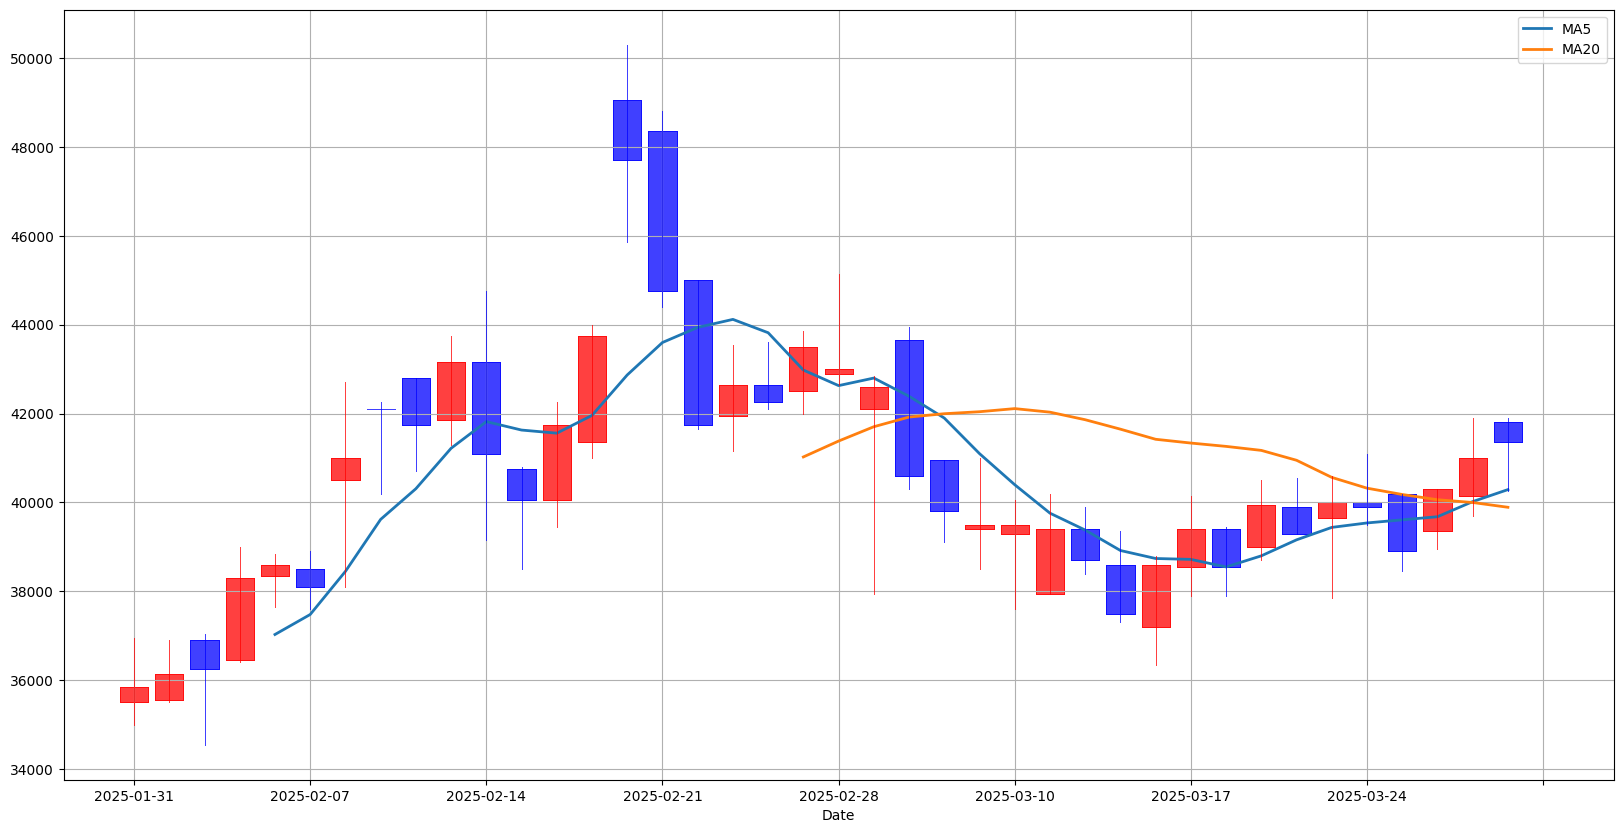Image resolution: width=1623 pixels, height=833 pixels.
Task: Select the 2025-02-28 x-axis date label
Action: [x=838, y=797]
